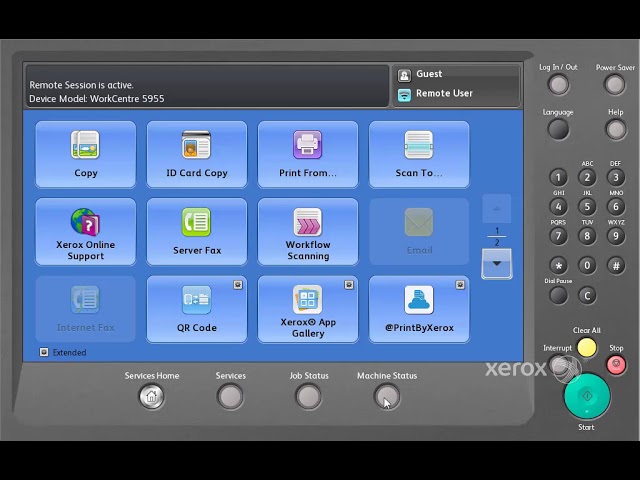640x480 pixels.
Task: Activate the Power Saver button
Action: point(615,85)
